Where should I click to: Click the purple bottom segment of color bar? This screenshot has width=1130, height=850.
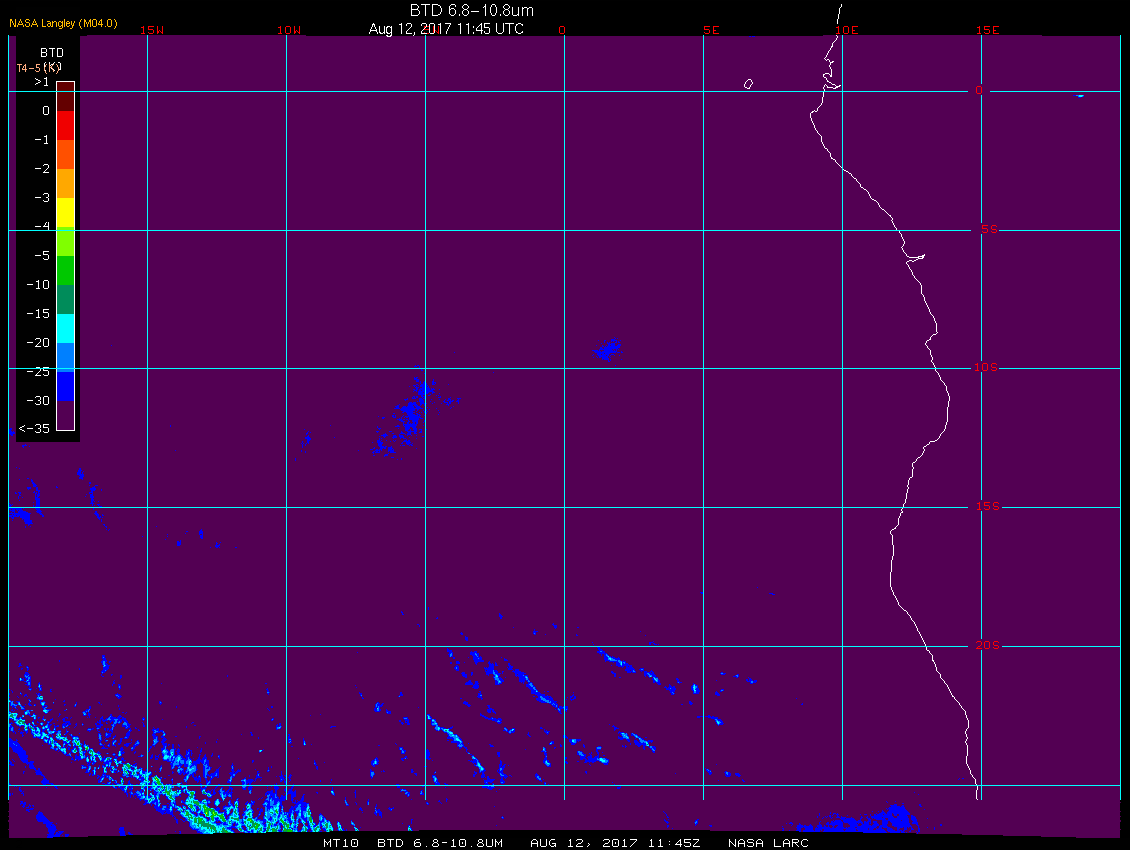pos(66,415)
